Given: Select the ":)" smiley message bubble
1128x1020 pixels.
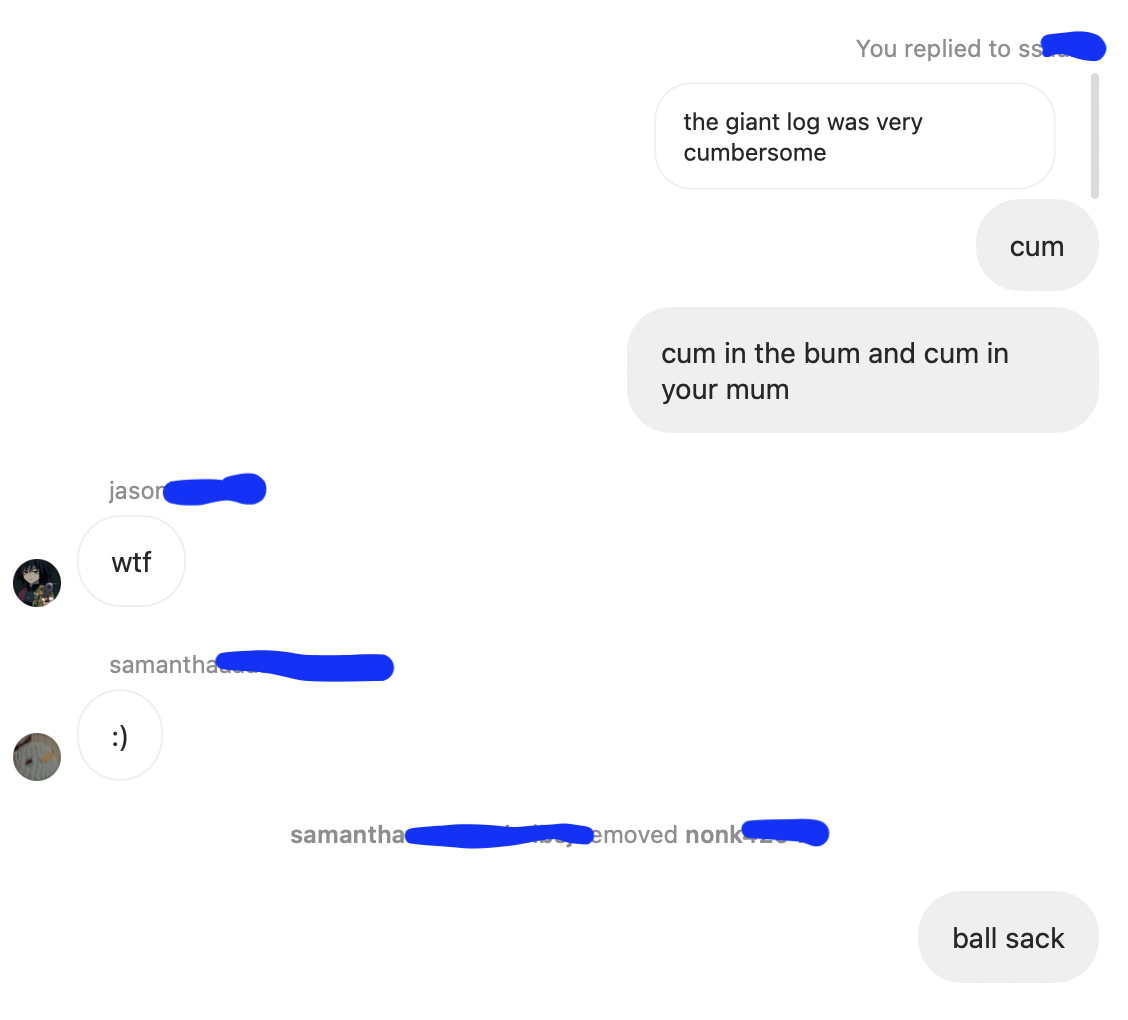Looking at the screenshot, I should tap(120, 736).
